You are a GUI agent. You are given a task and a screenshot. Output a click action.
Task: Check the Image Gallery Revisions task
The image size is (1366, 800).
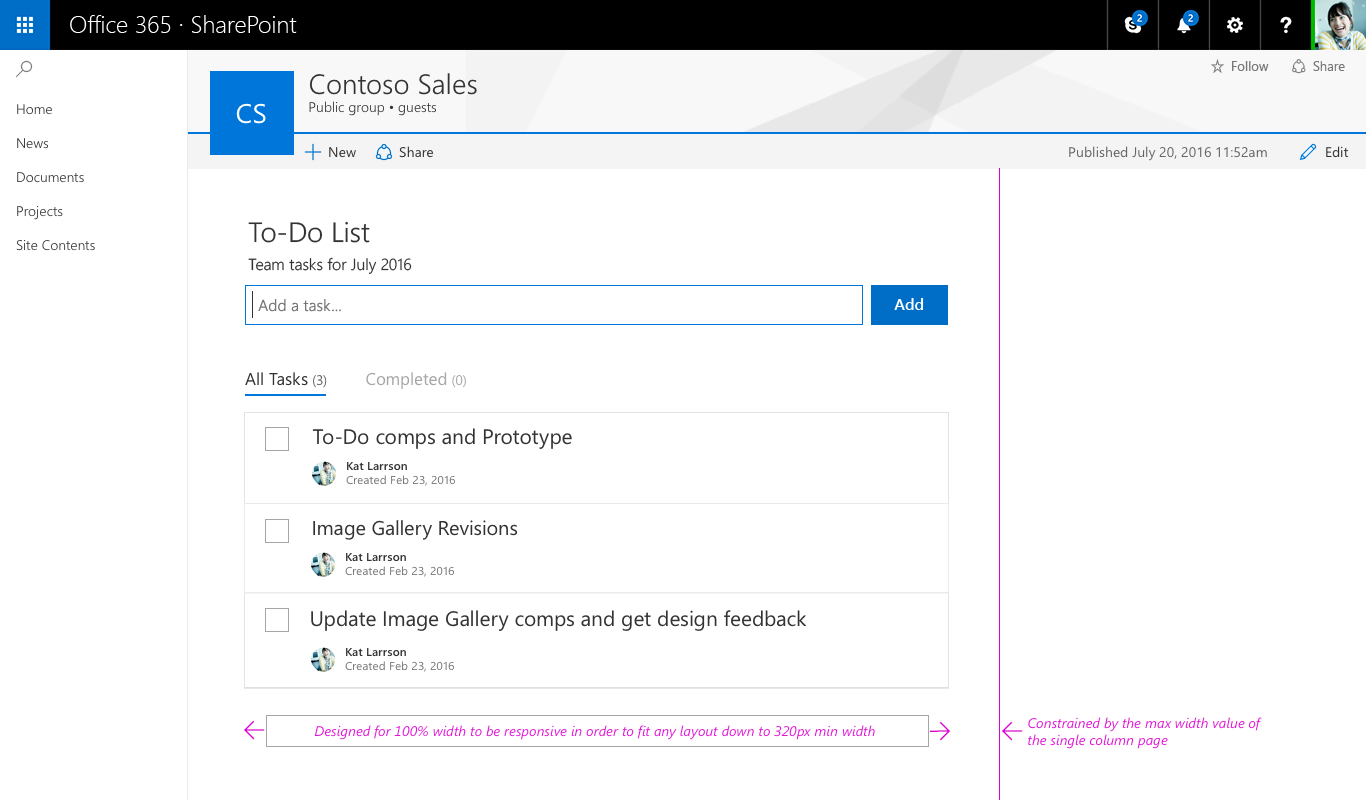277,531
